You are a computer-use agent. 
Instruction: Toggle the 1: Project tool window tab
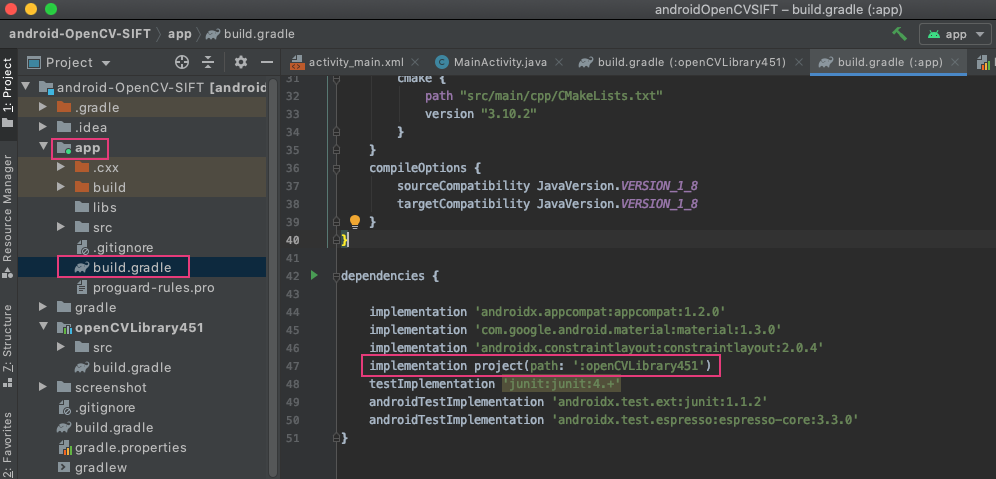8,93
